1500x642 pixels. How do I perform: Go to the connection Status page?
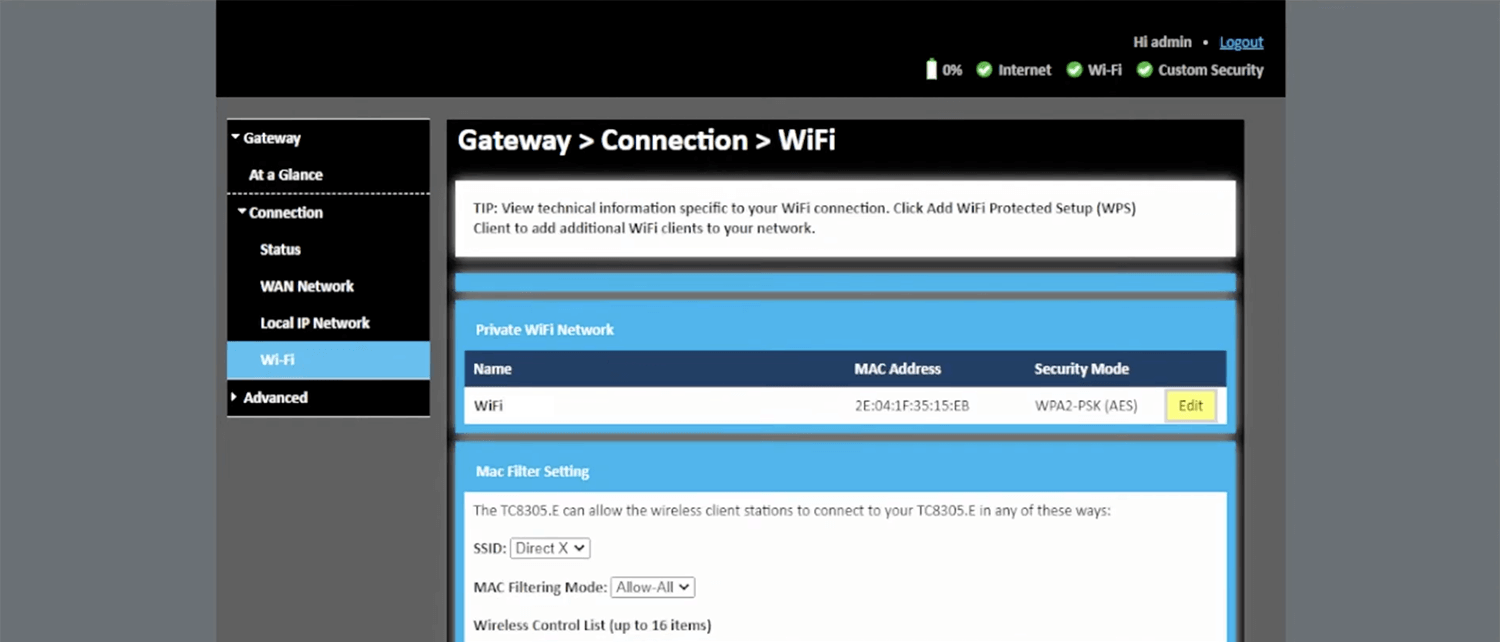tap(280, 249)
